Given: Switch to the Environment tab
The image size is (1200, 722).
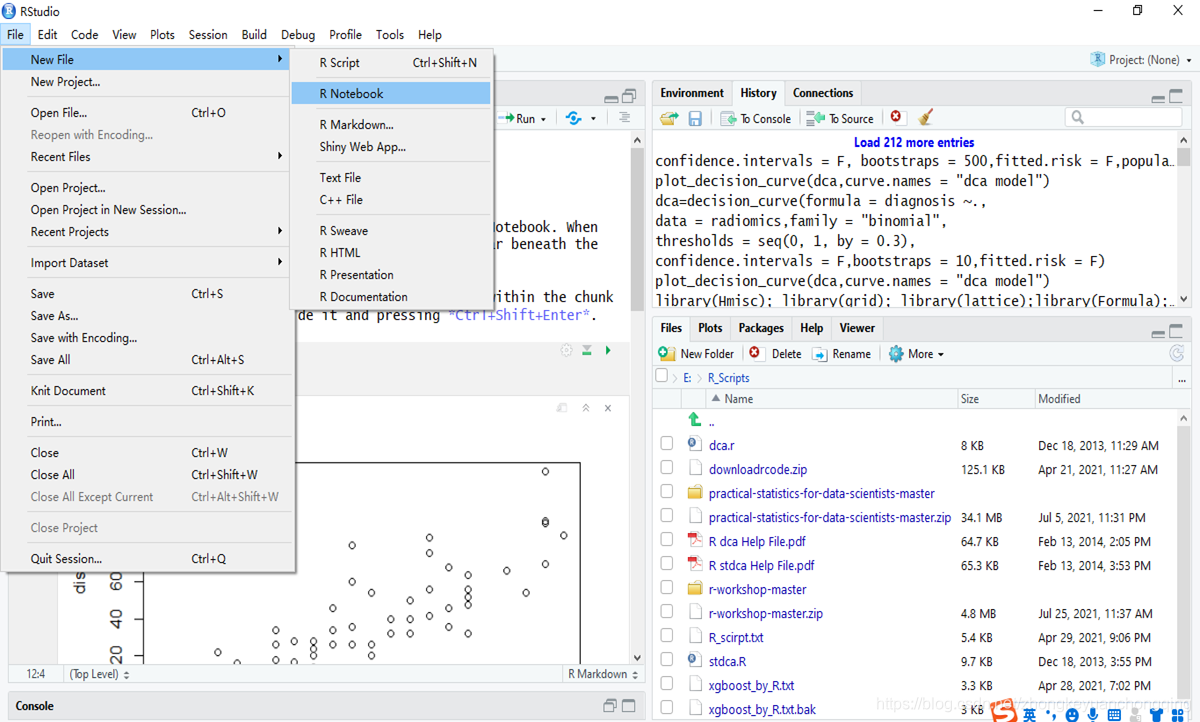Looking at the screenshot, I should tap(692, 93).
